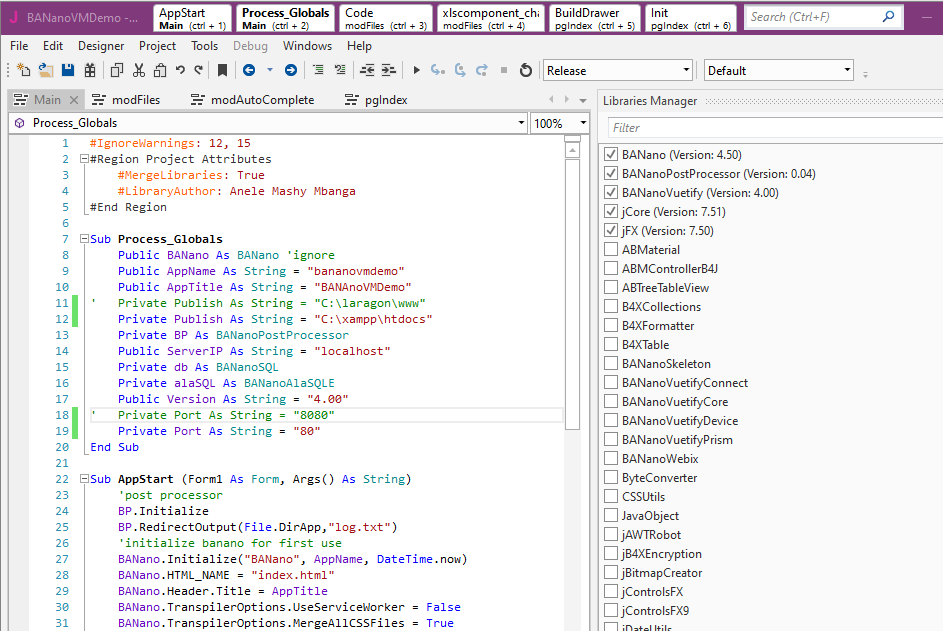The height and width of the screenshot is (631, 943).
Task: Click the Undo arrow icon
Action: [180, 70]
